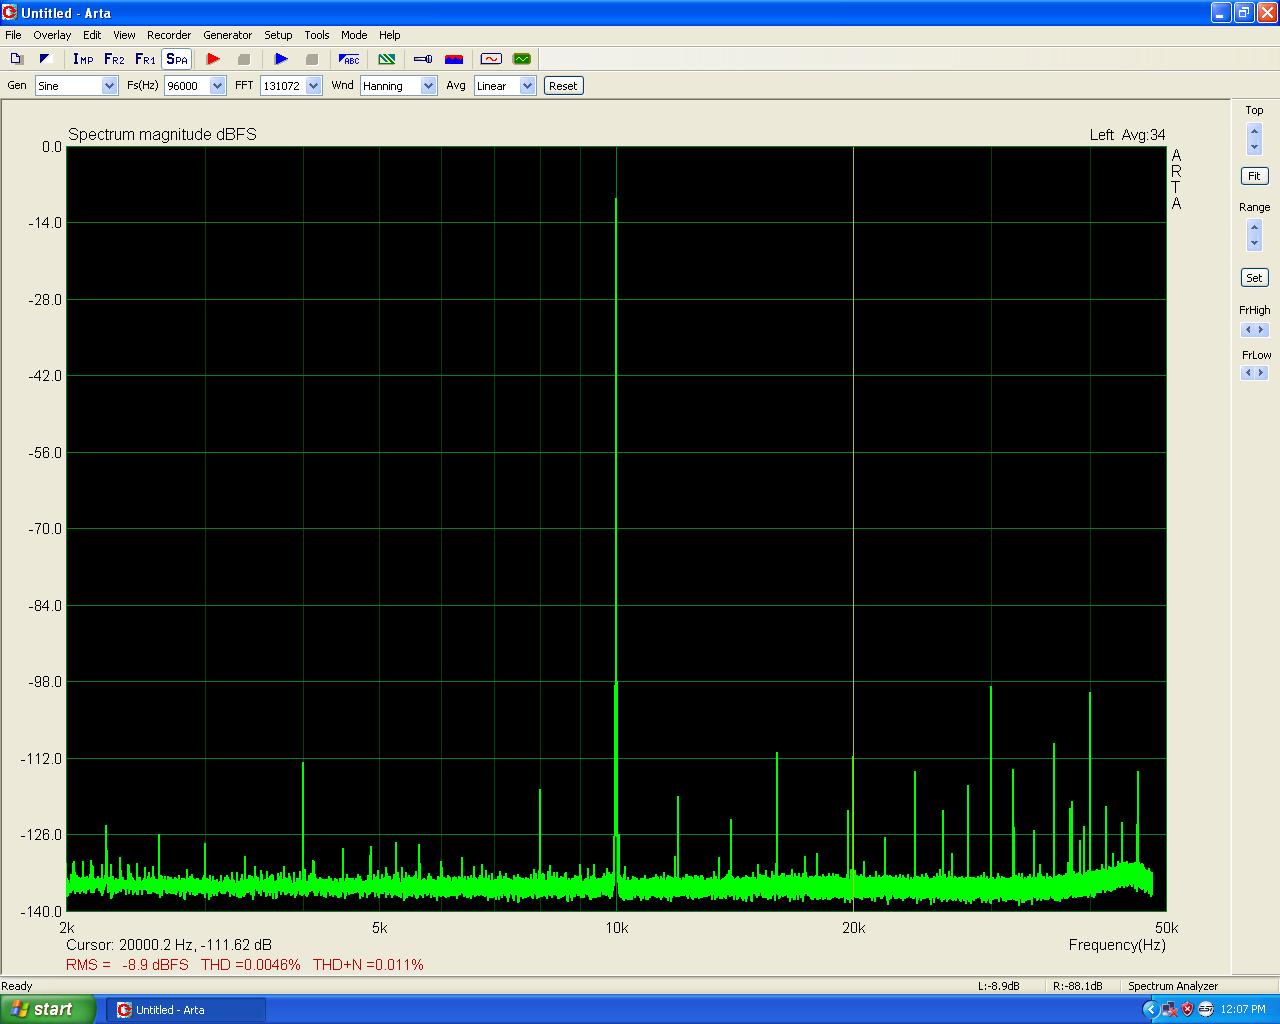
Task: Open the Edit menu
Action: coord(92,35)
